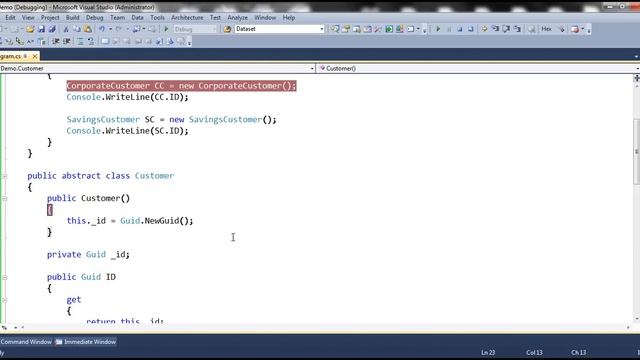Click the red Breakpoints window icon

tap(575, 29)
